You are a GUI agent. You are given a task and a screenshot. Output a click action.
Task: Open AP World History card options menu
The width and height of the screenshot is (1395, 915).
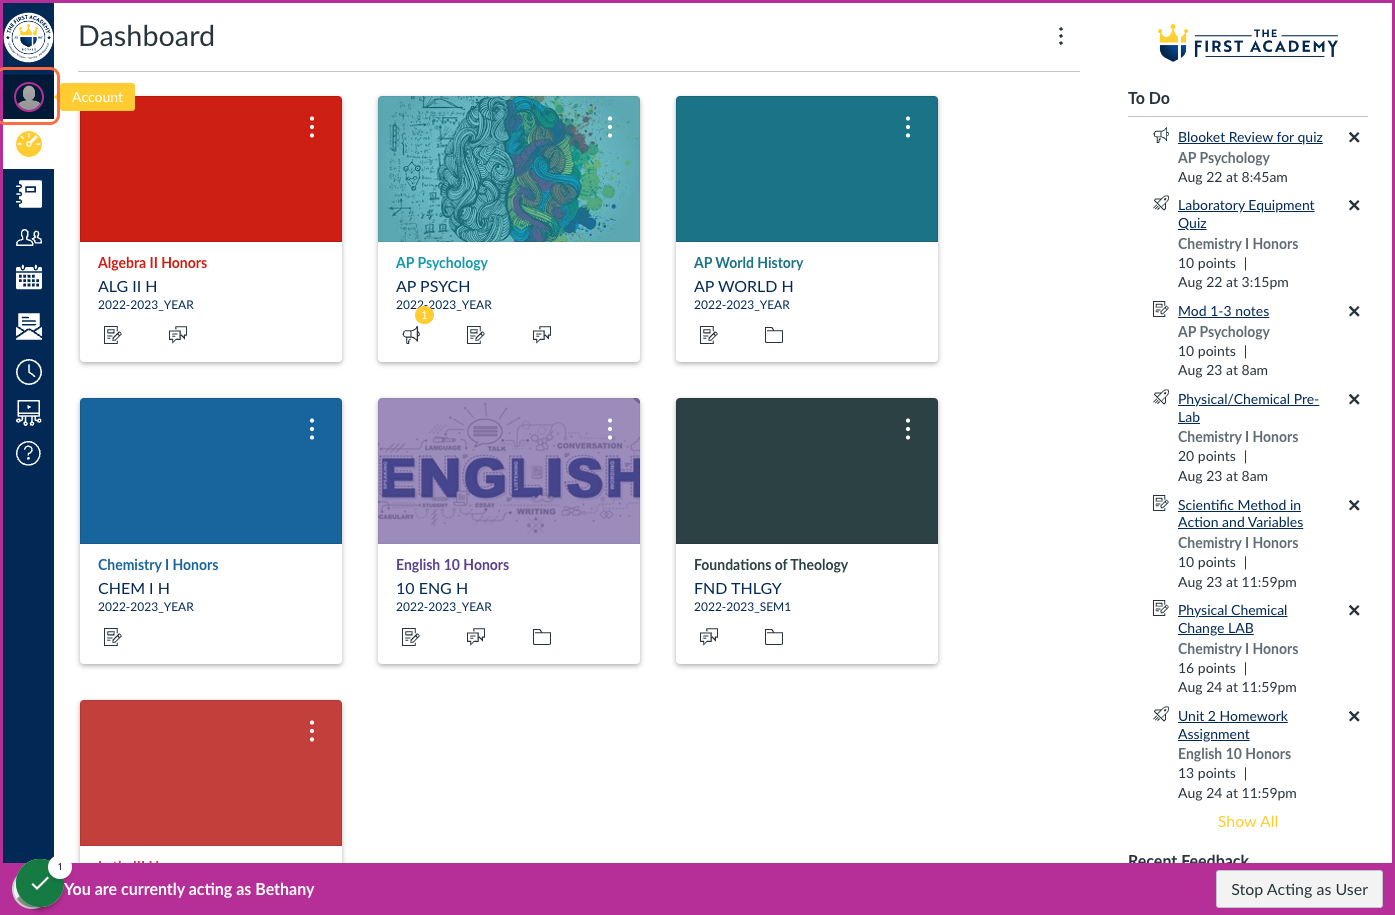908,127
